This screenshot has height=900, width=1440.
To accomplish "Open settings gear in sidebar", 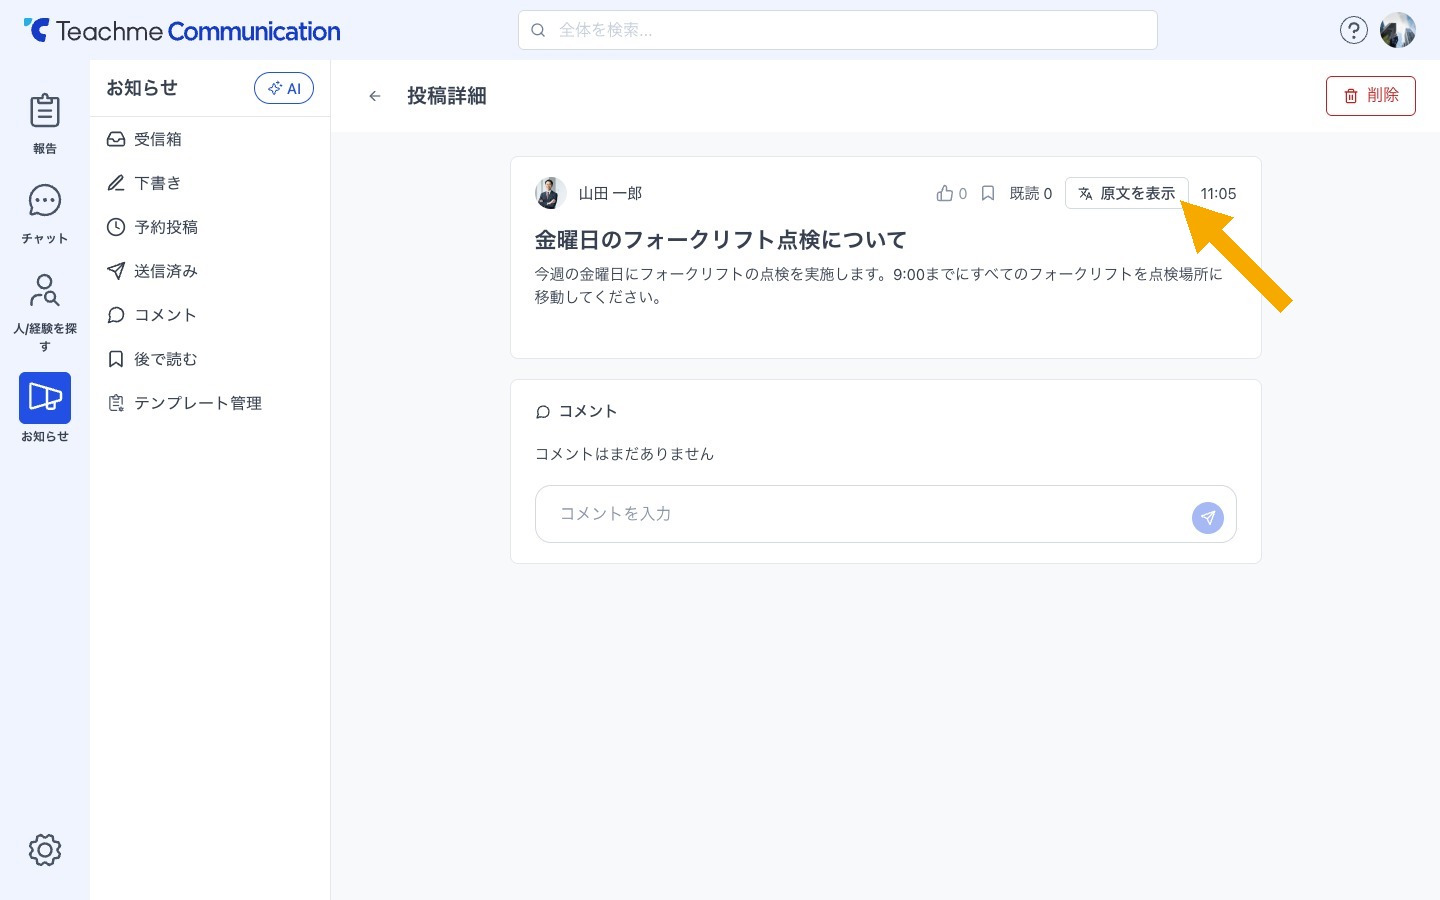I will (x=45, y=850).
